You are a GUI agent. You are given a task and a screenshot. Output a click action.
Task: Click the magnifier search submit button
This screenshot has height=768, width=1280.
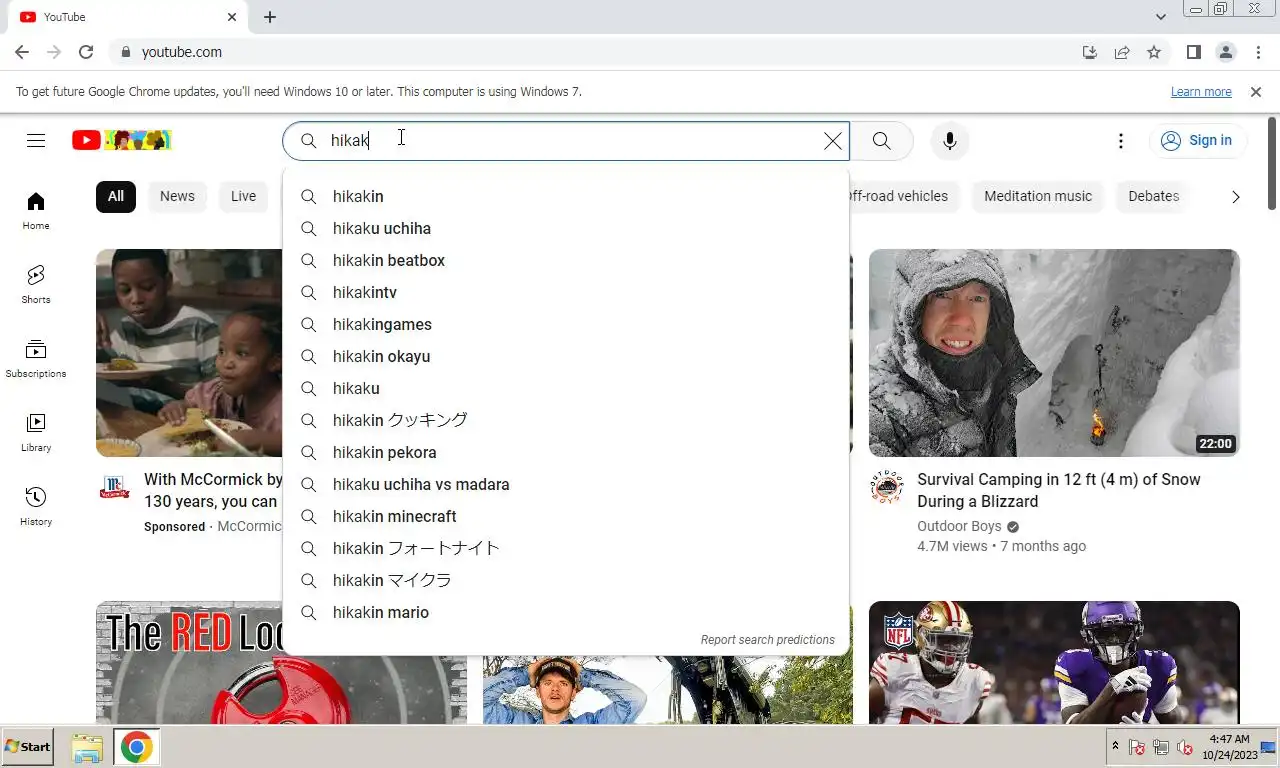click(x=881, y=141)
